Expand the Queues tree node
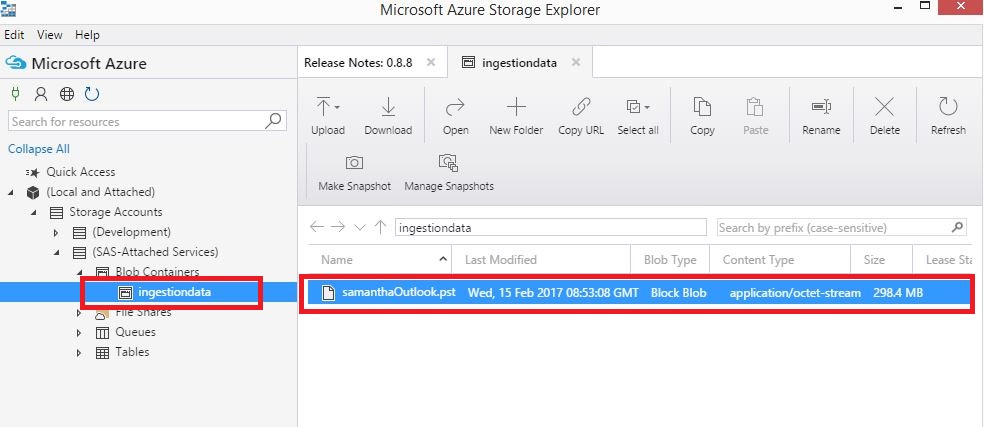The height and width of the screenshot is (427, 984). point(79,333)
